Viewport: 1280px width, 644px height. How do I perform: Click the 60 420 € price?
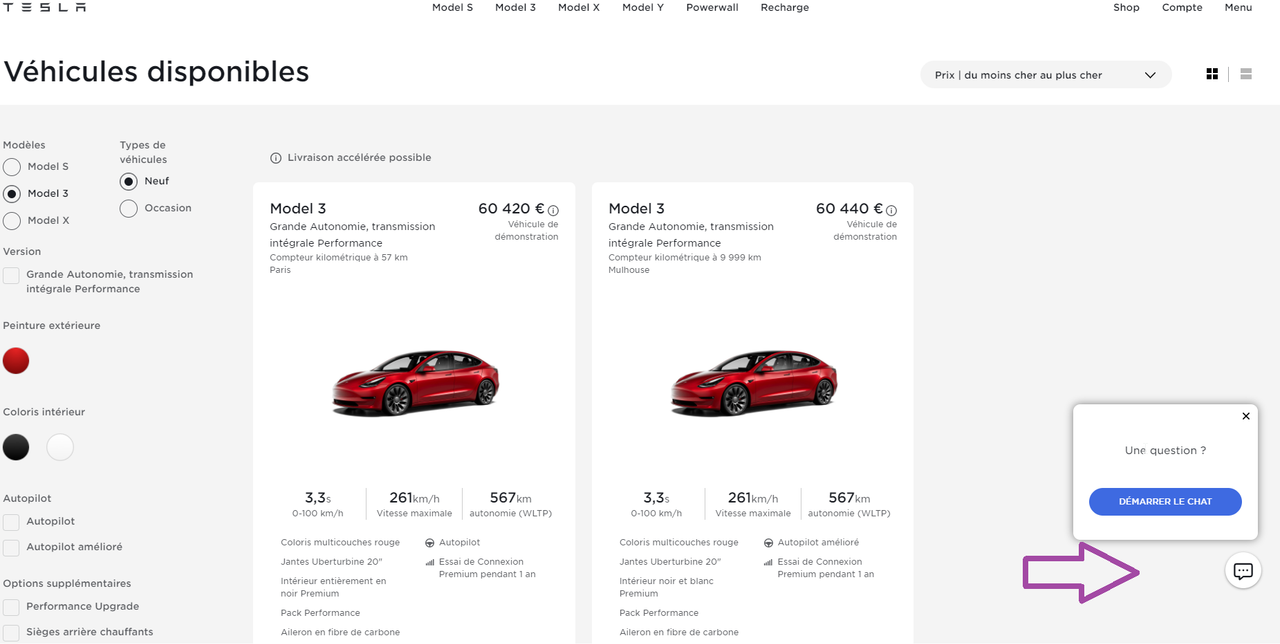click(x=511, y=209)
